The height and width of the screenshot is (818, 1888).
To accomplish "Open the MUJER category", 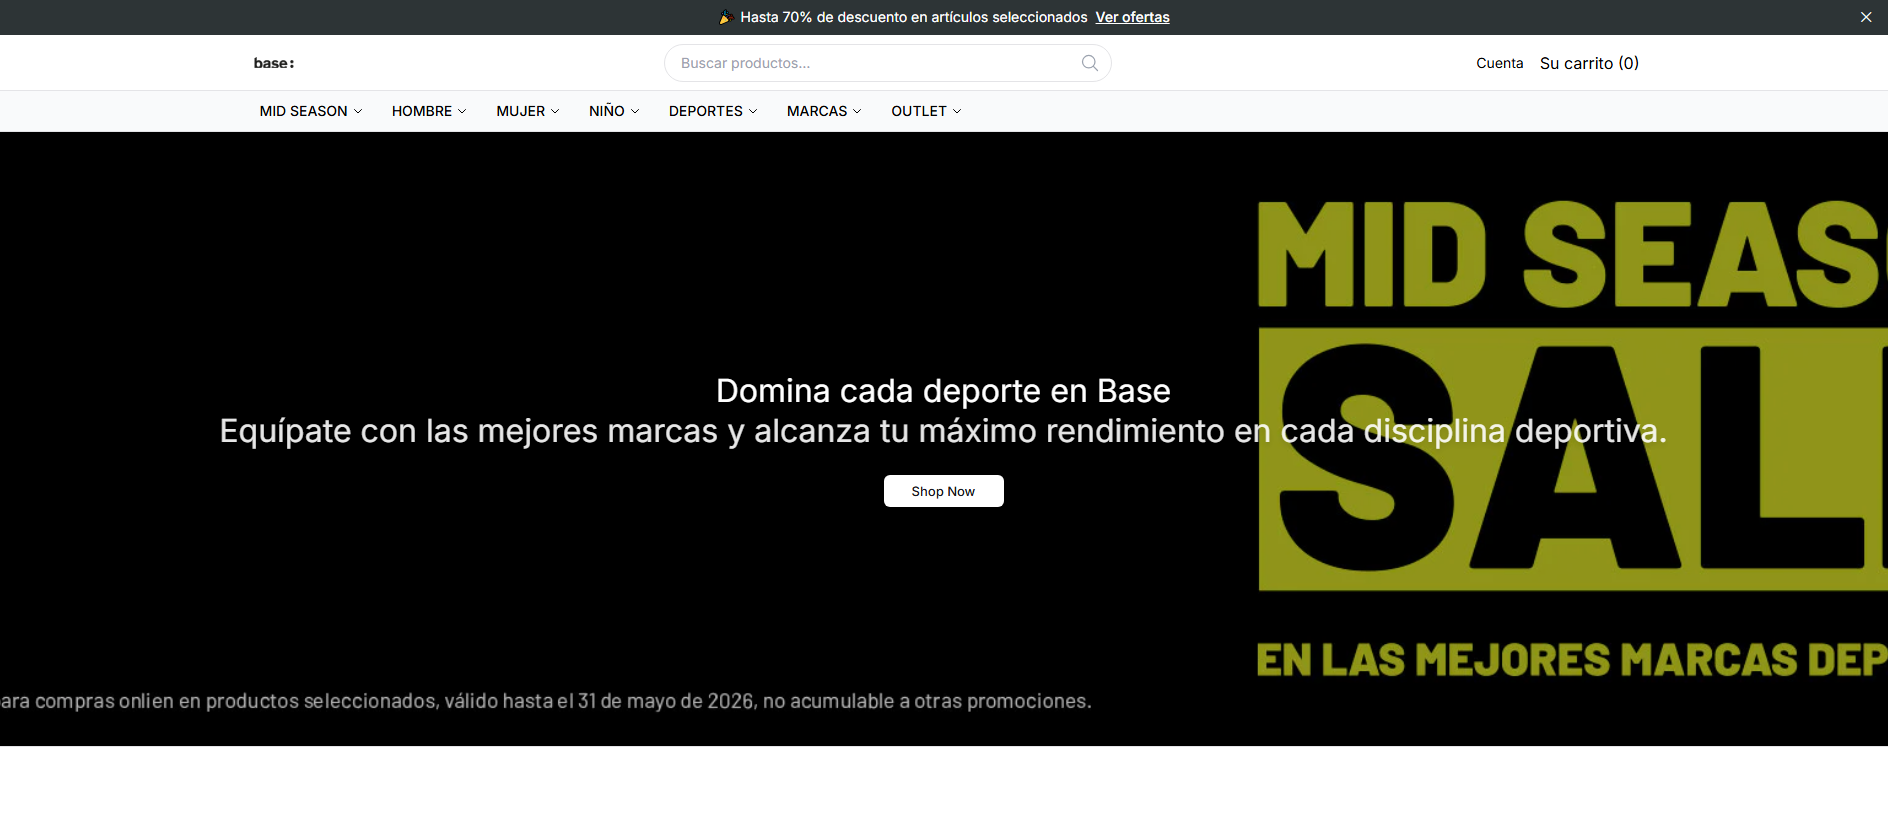I will coord(521,111).
